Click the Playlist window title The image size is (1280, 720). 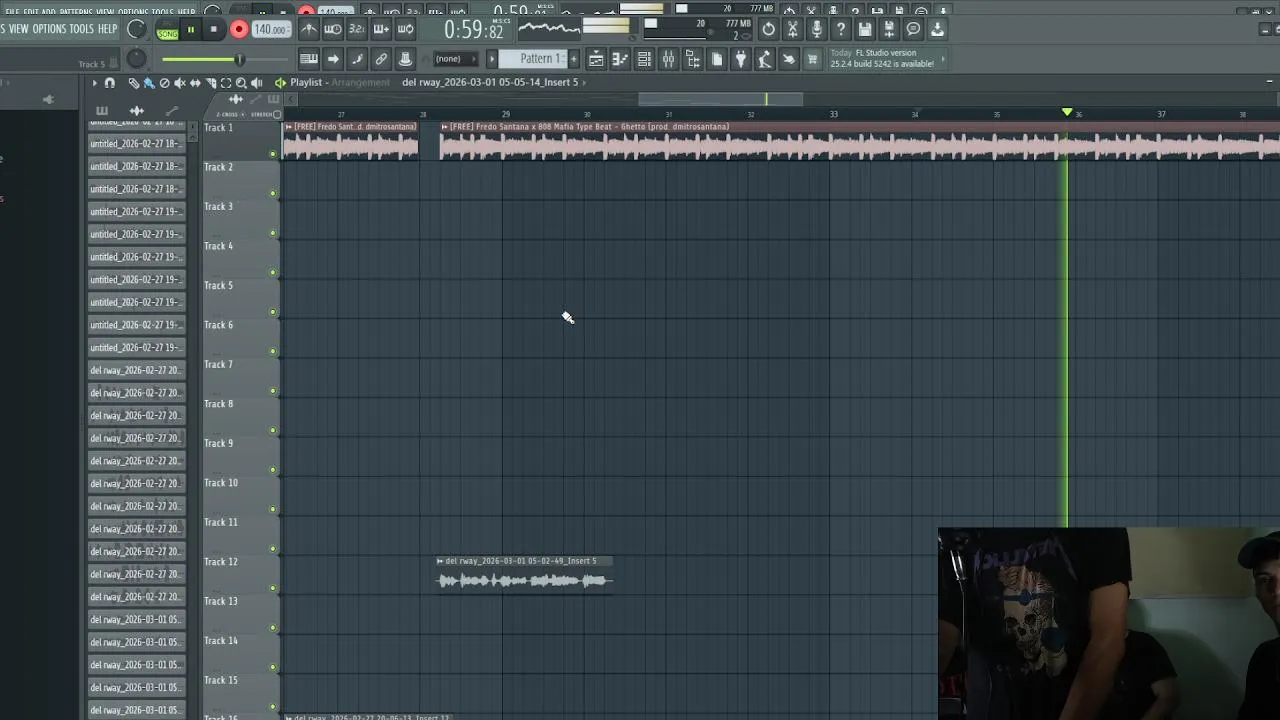click(x=306, y=82)
